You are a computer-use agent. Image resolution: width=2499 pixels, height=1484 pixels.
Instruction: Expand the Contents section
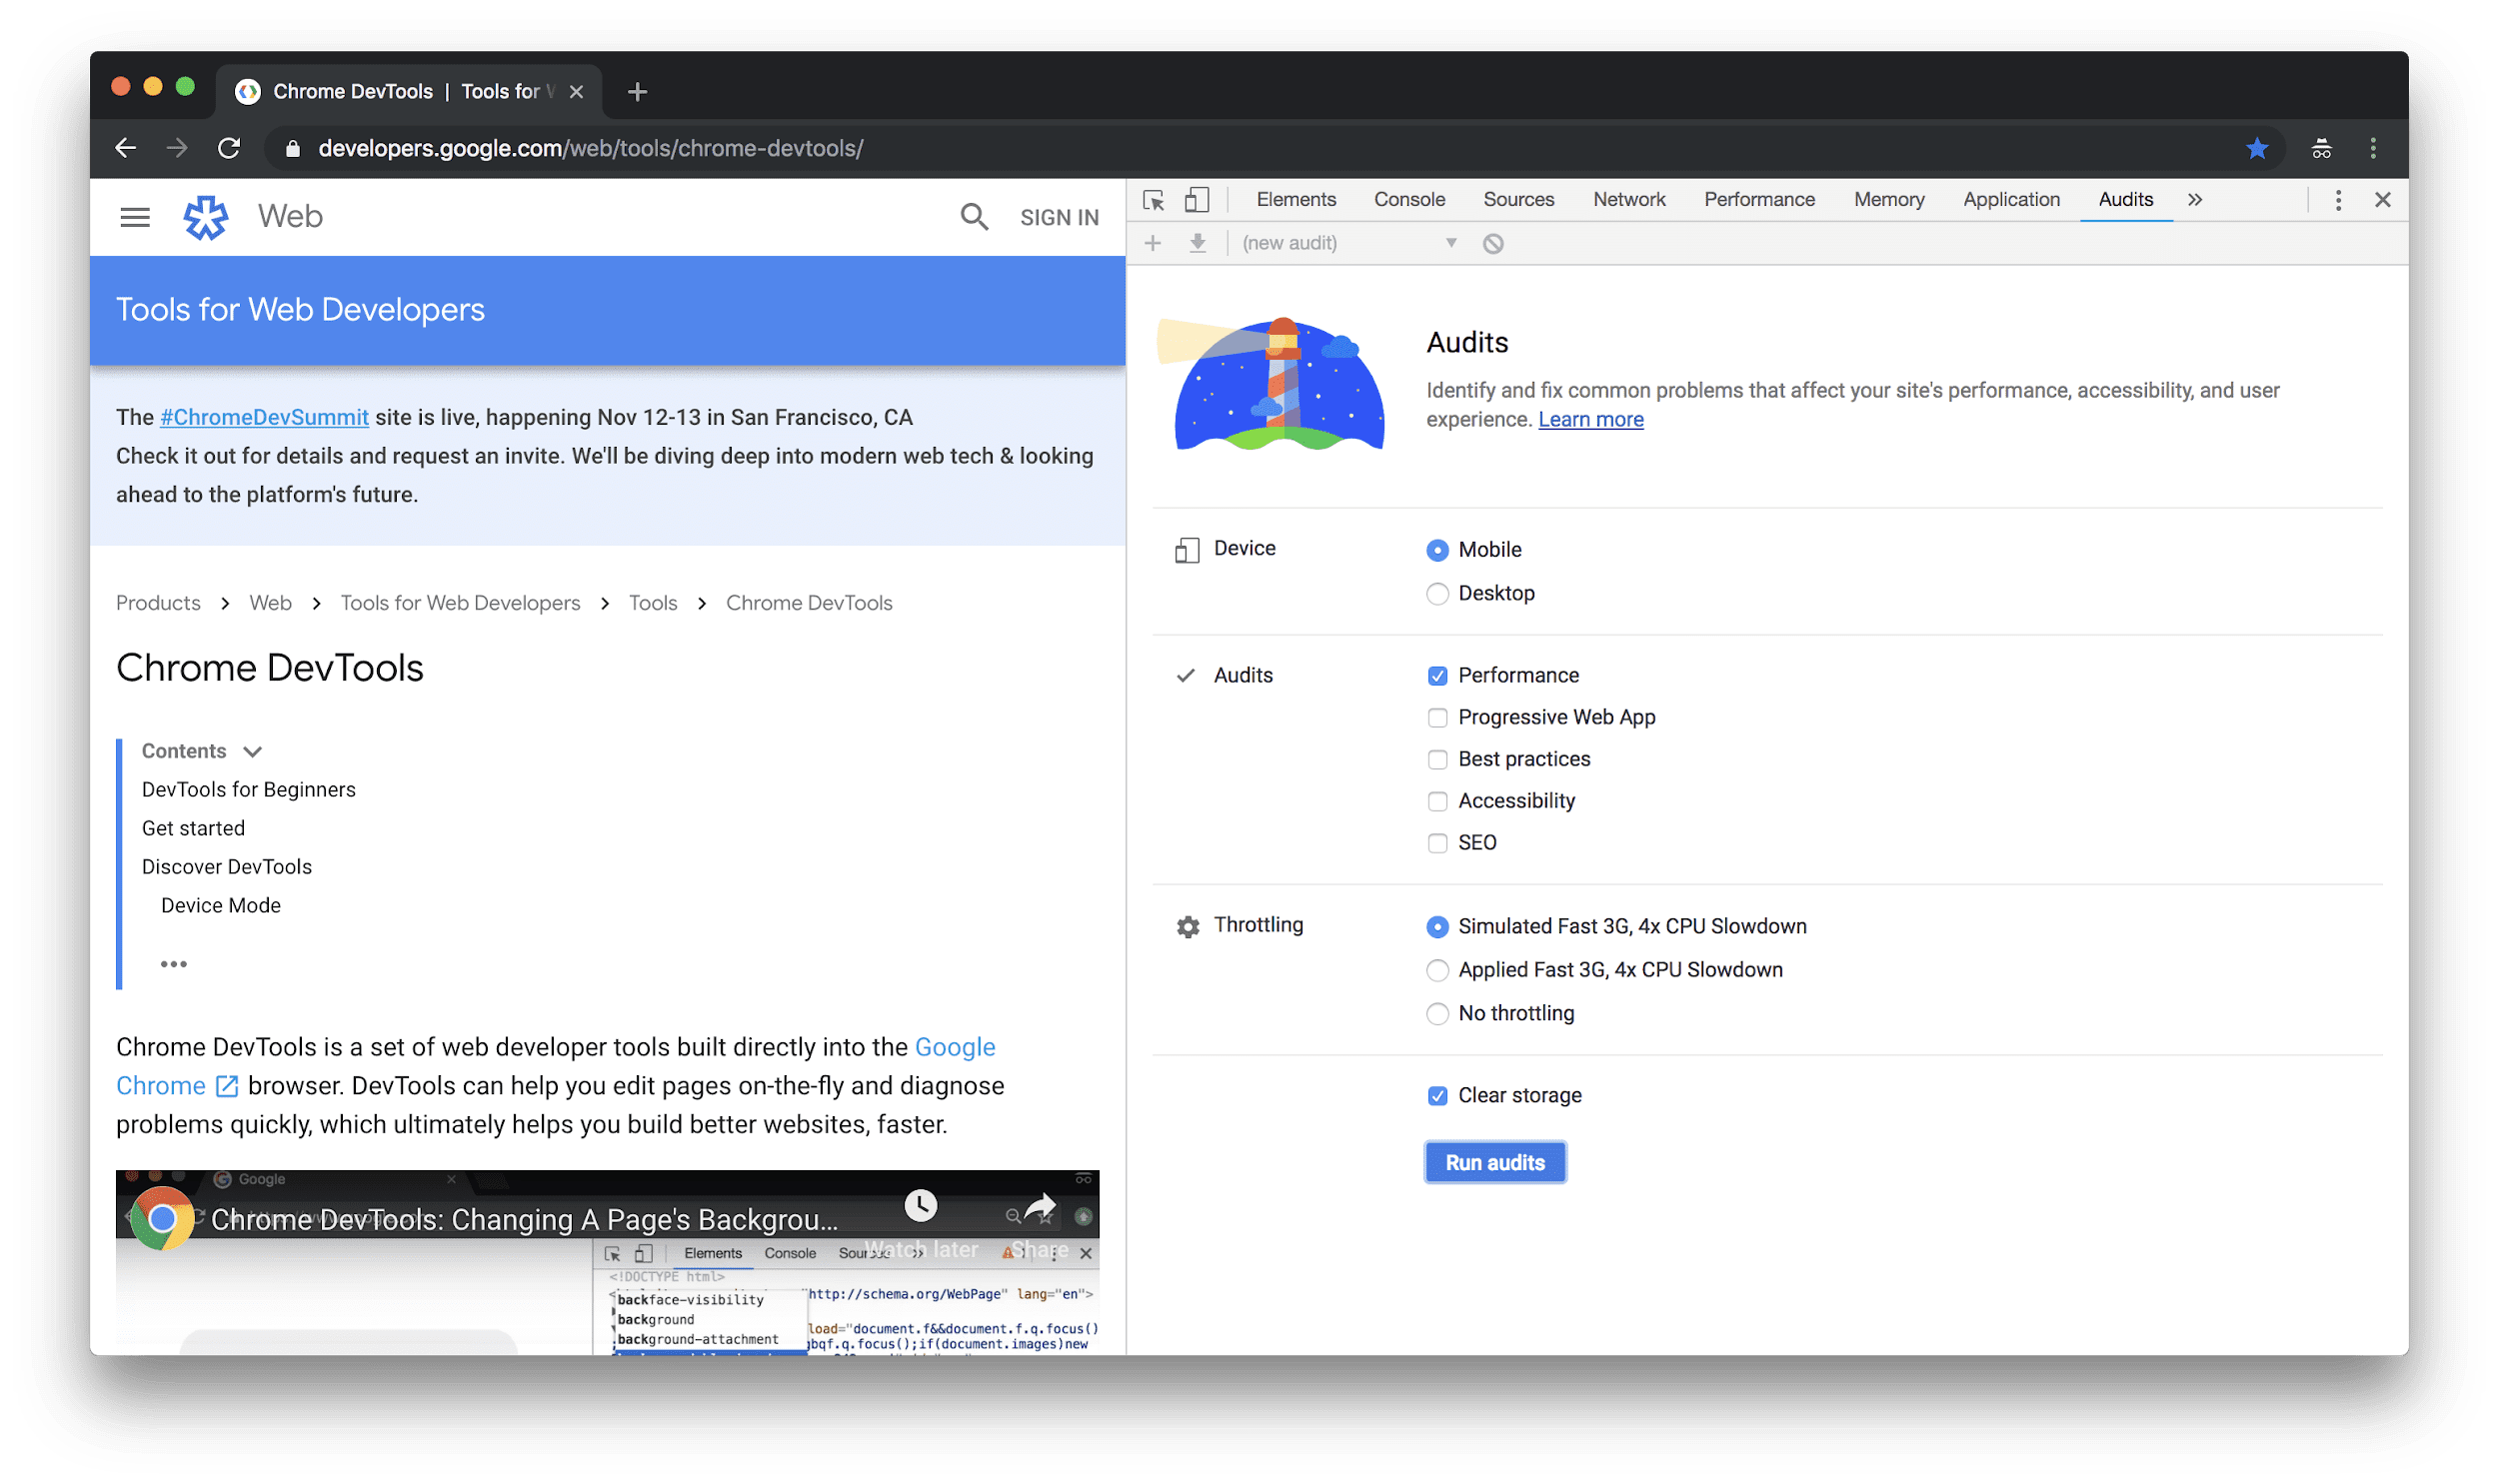[255, 750]
